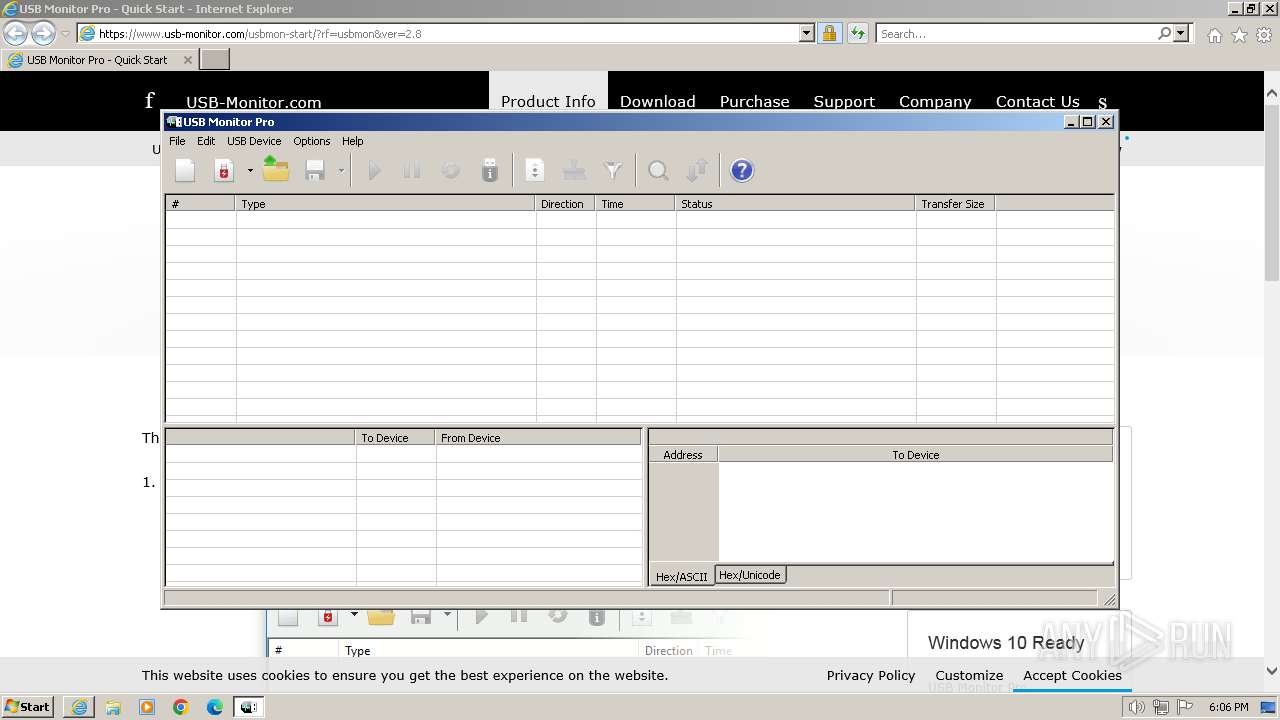Image resolution: width=1280 pixels, height=720 pixels.
Task: Click the Start capture play icon
Action: pos(374,170)
